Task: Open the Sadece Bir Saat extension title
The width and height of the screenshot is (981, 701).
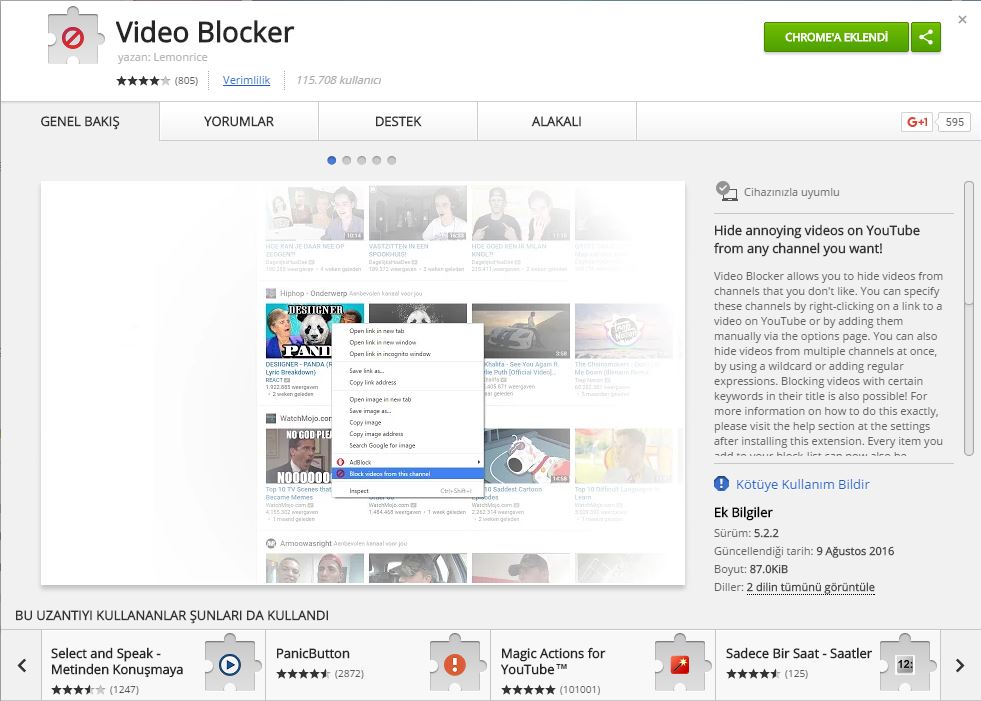Action: 799,653
